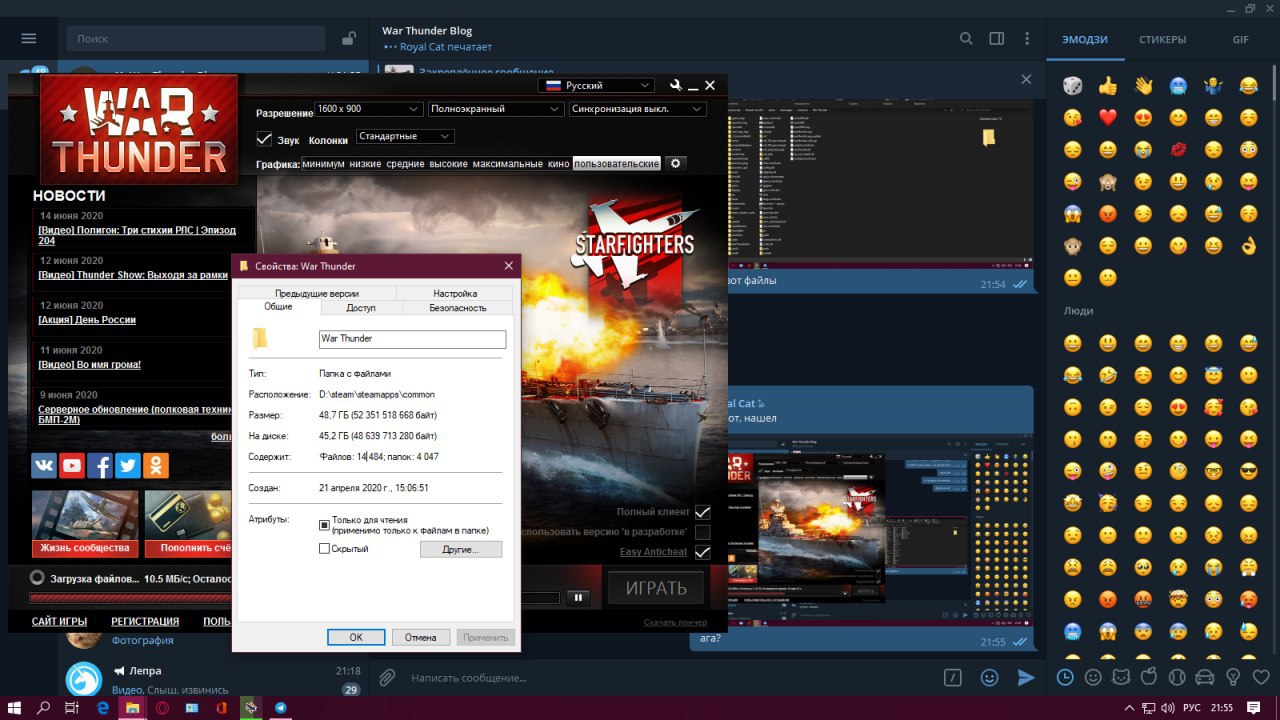Image resolution: width=1280 pixels, height=720 pixels.
Task: Open Twitter icon in launcher
Action: pyautogui.click(x=128, y=465)
